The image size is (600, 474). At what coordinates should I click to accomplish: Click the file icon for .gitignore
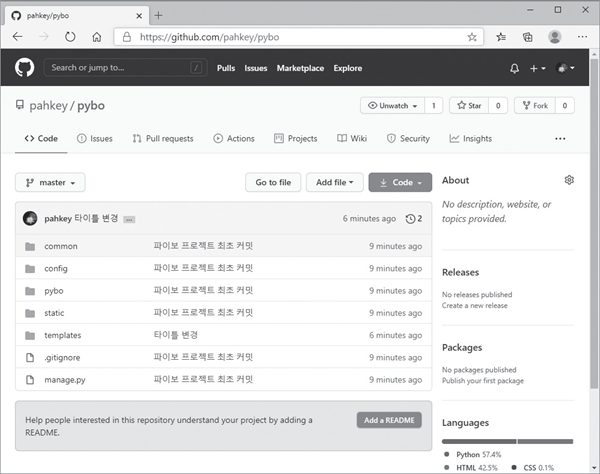[30, 357]
